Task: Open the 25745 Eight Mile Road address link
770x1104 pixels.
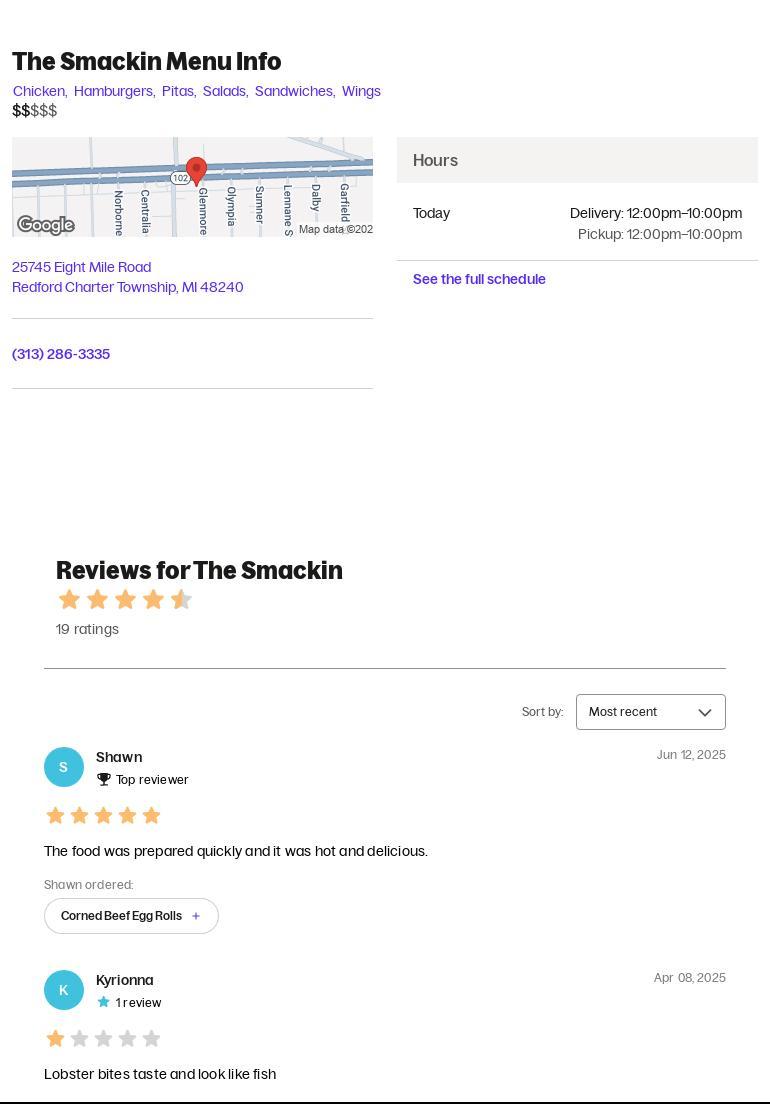Action: pos(81,267)
